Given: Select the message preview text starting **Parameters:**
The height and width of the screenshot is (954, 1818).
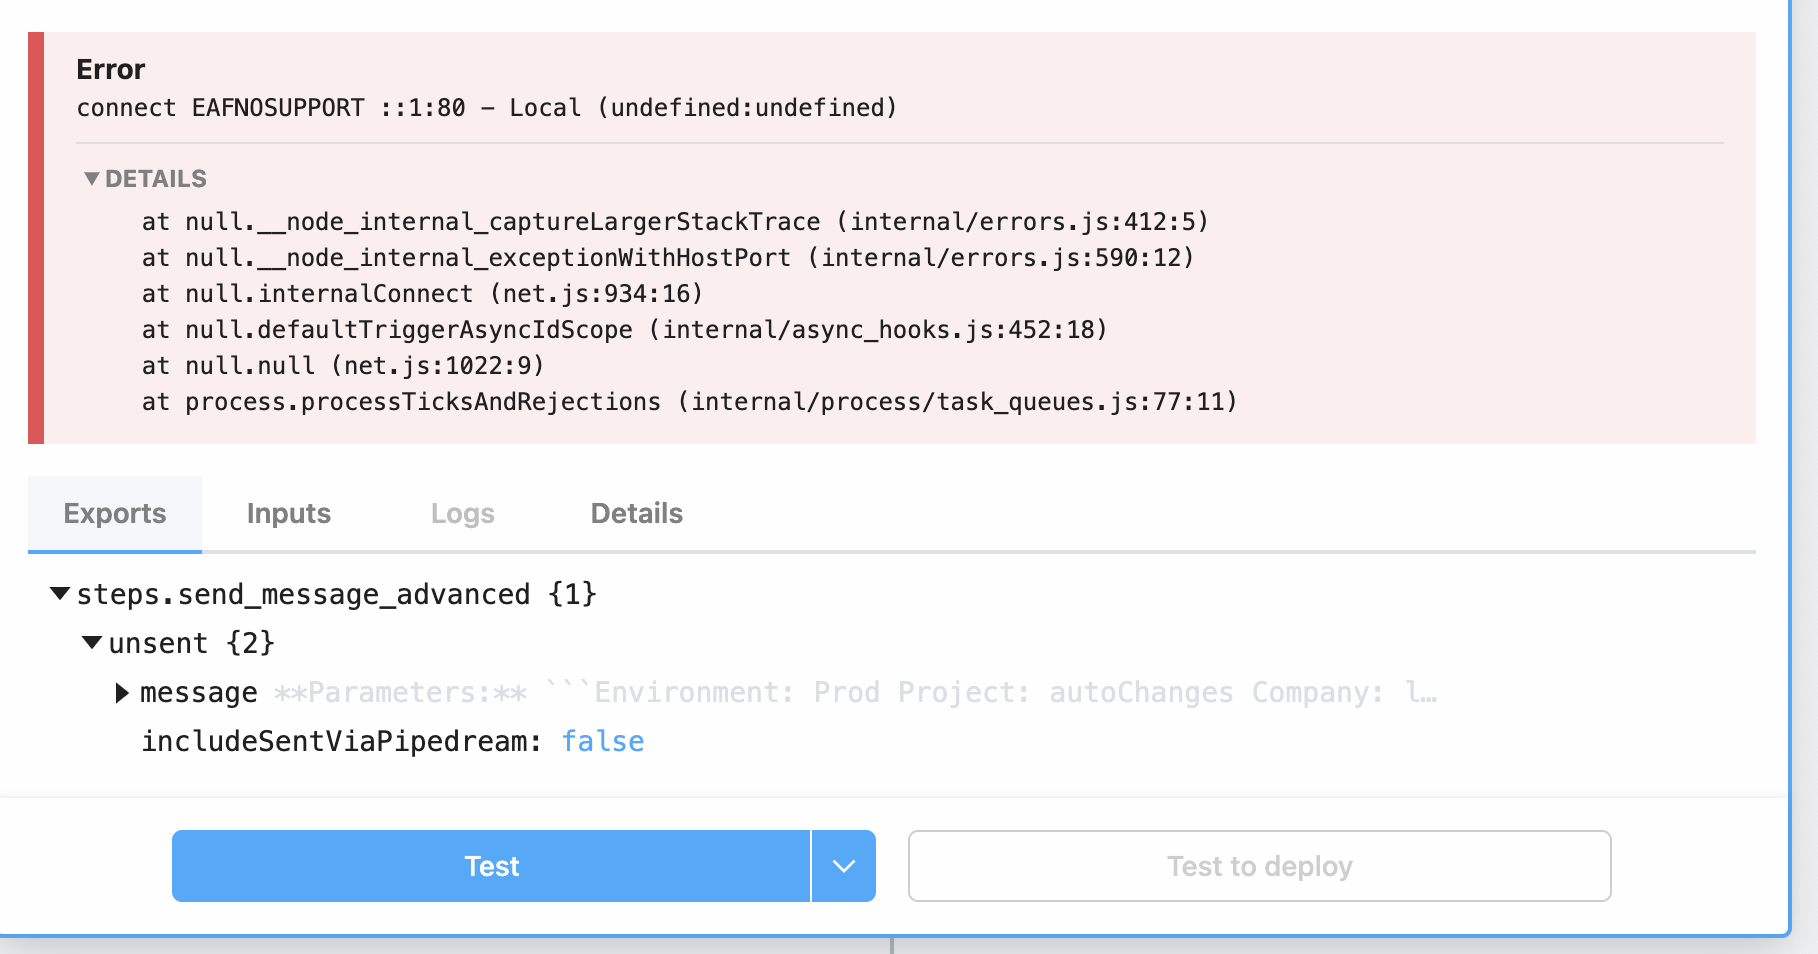Looking at the screenshot, I should 855,693.
